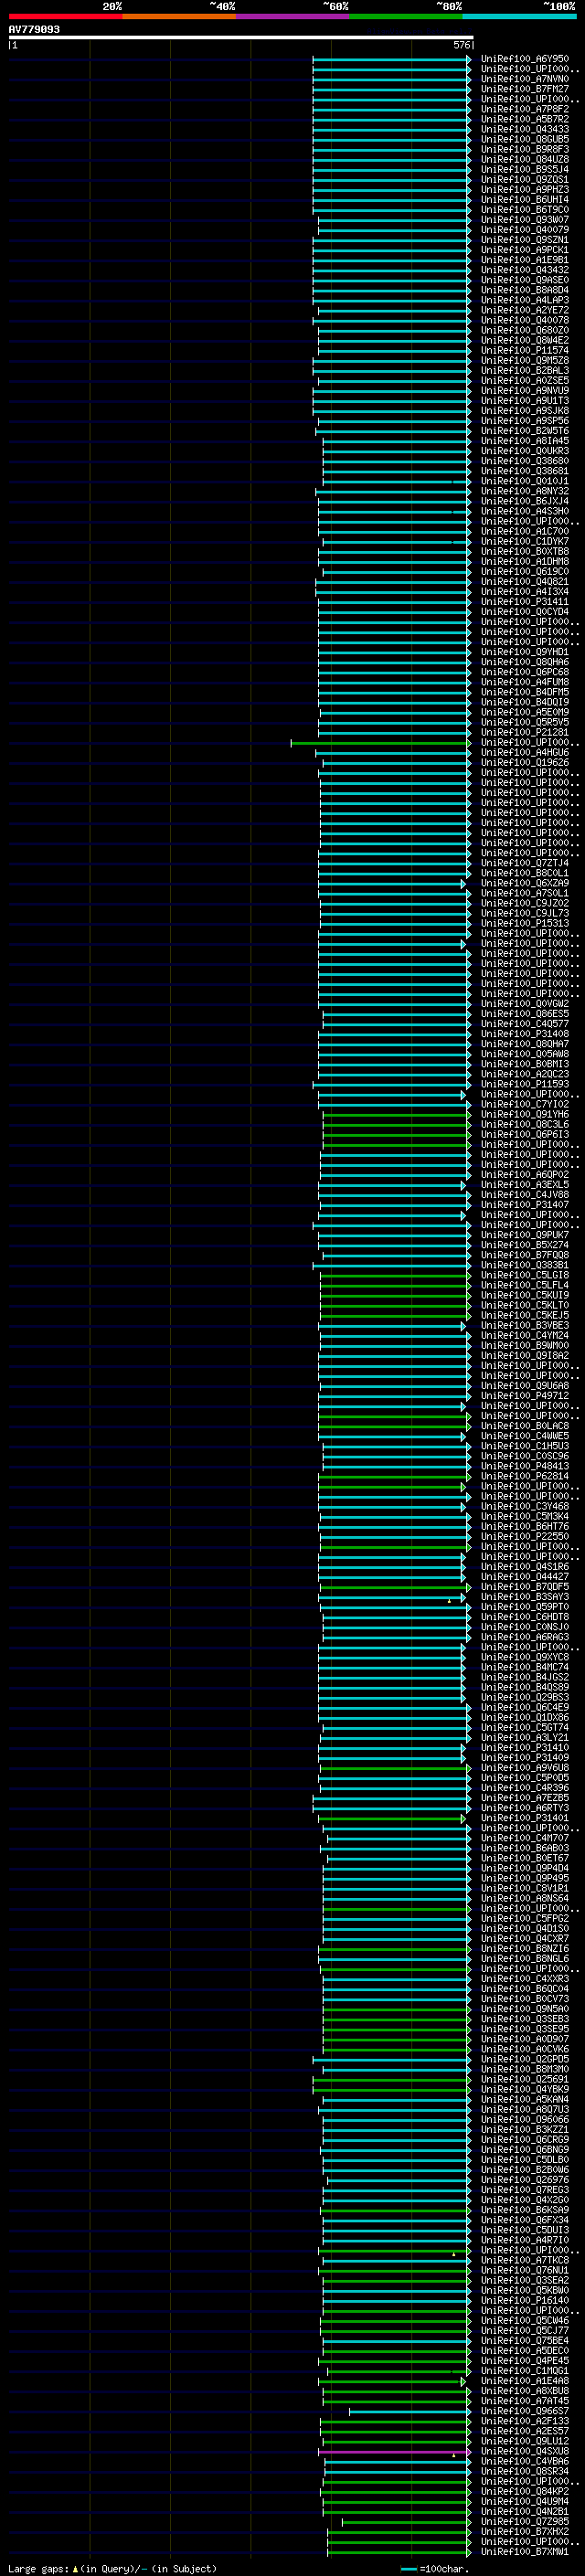Select hit label UniRef100_P48413

click(525, 1466)
